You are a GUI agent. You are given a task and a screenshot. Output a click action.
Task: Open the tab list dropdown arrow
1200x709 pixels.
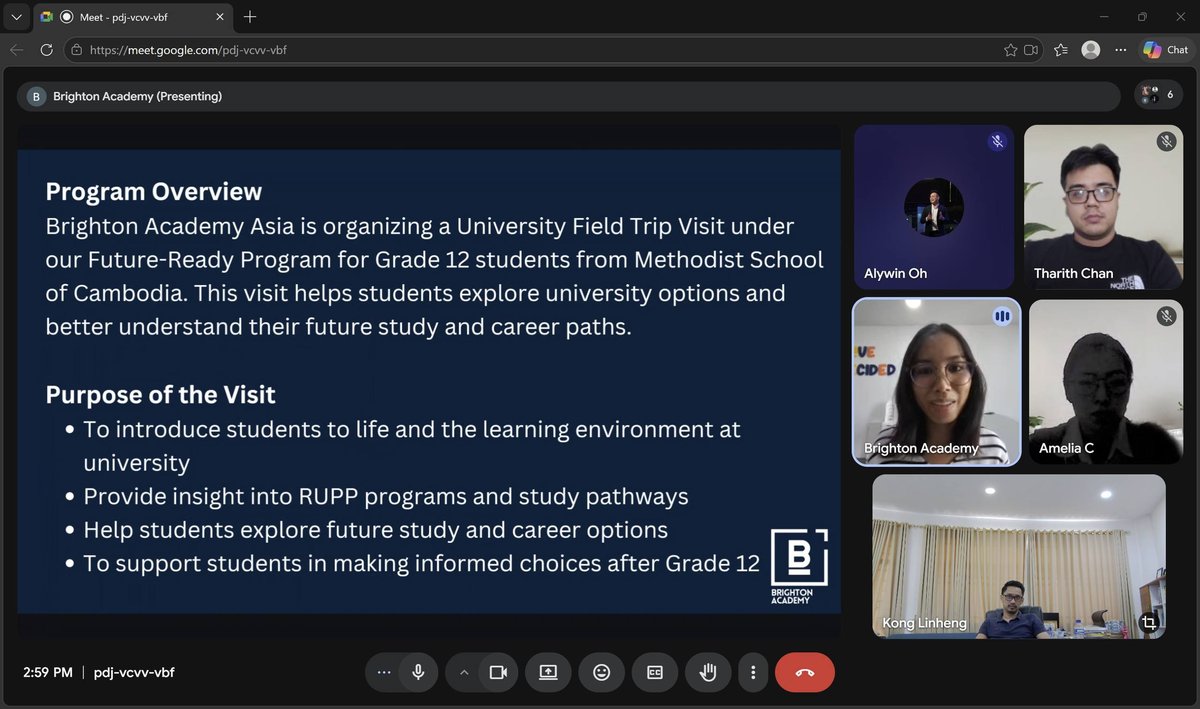(x=15, y=17)
